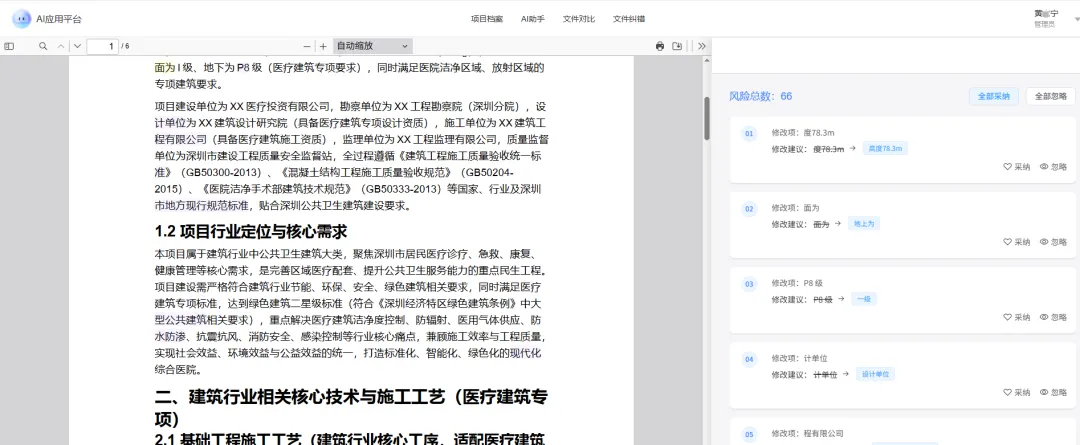Click the 设计单位 suggestion tag
This screenshot has height=445, width=1080.
(875, 374)
